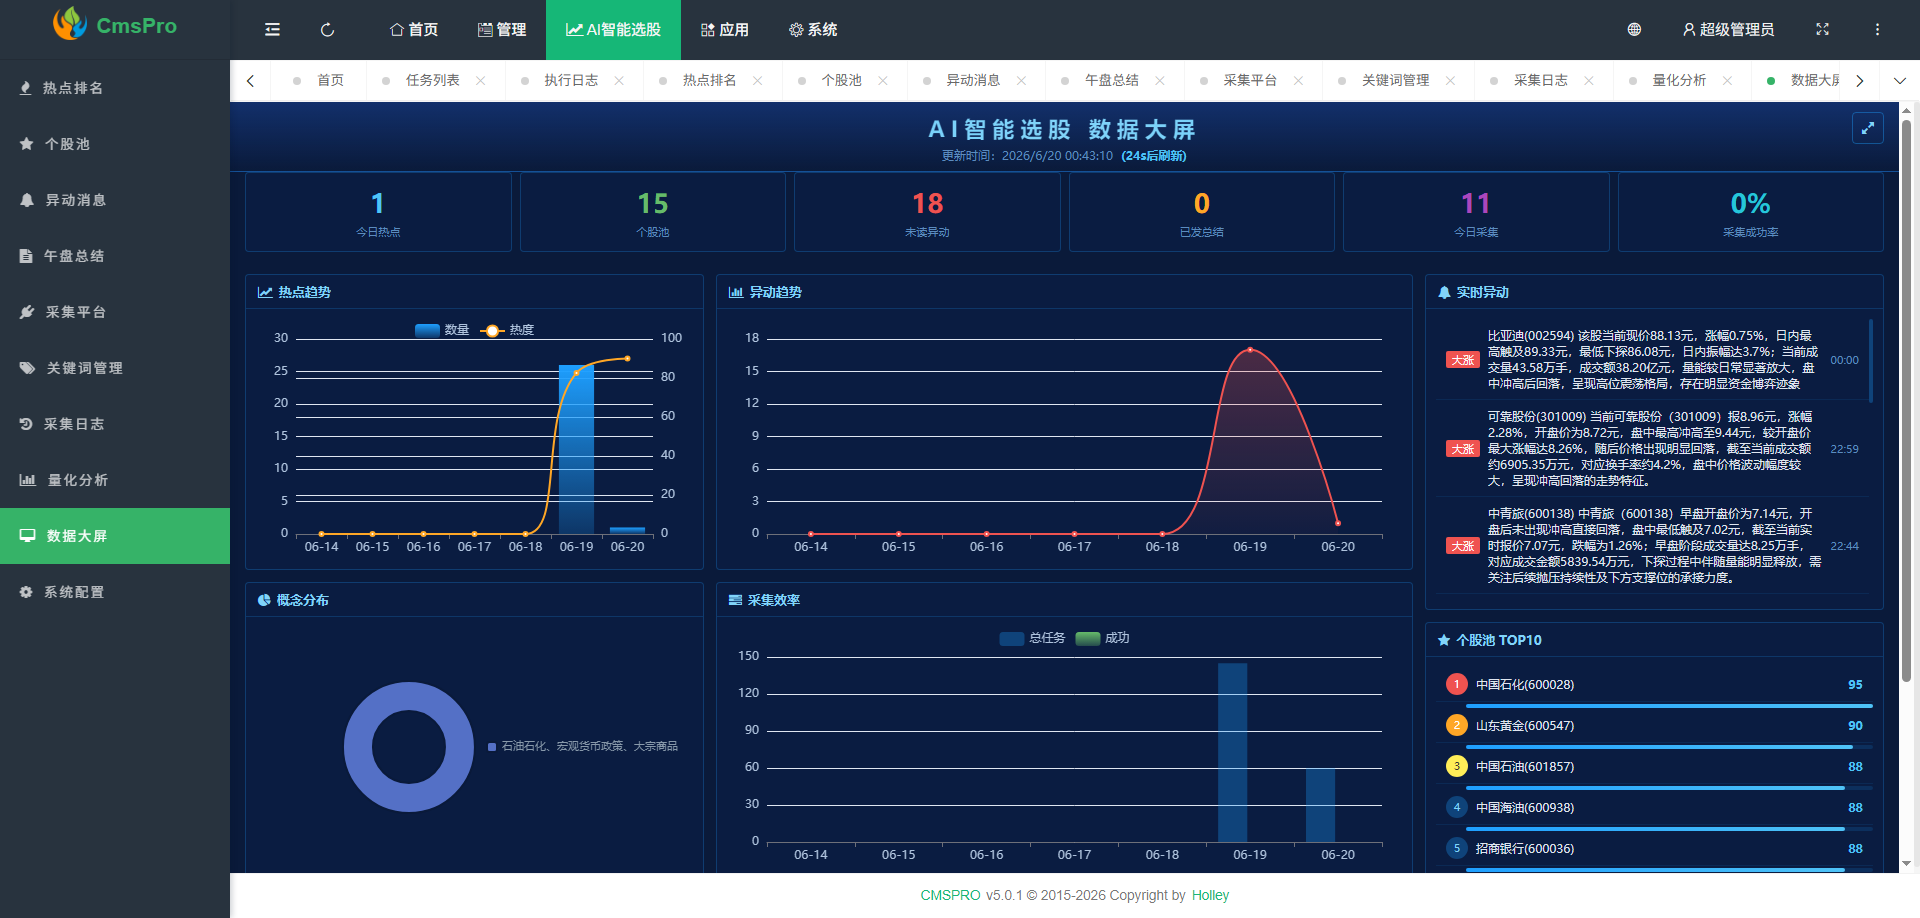Screen dimensions: 1920x918
Task: Toggle the 热度 legend in 热点趋势 chart
Action: pyautogui.click(x=507, y=330)
